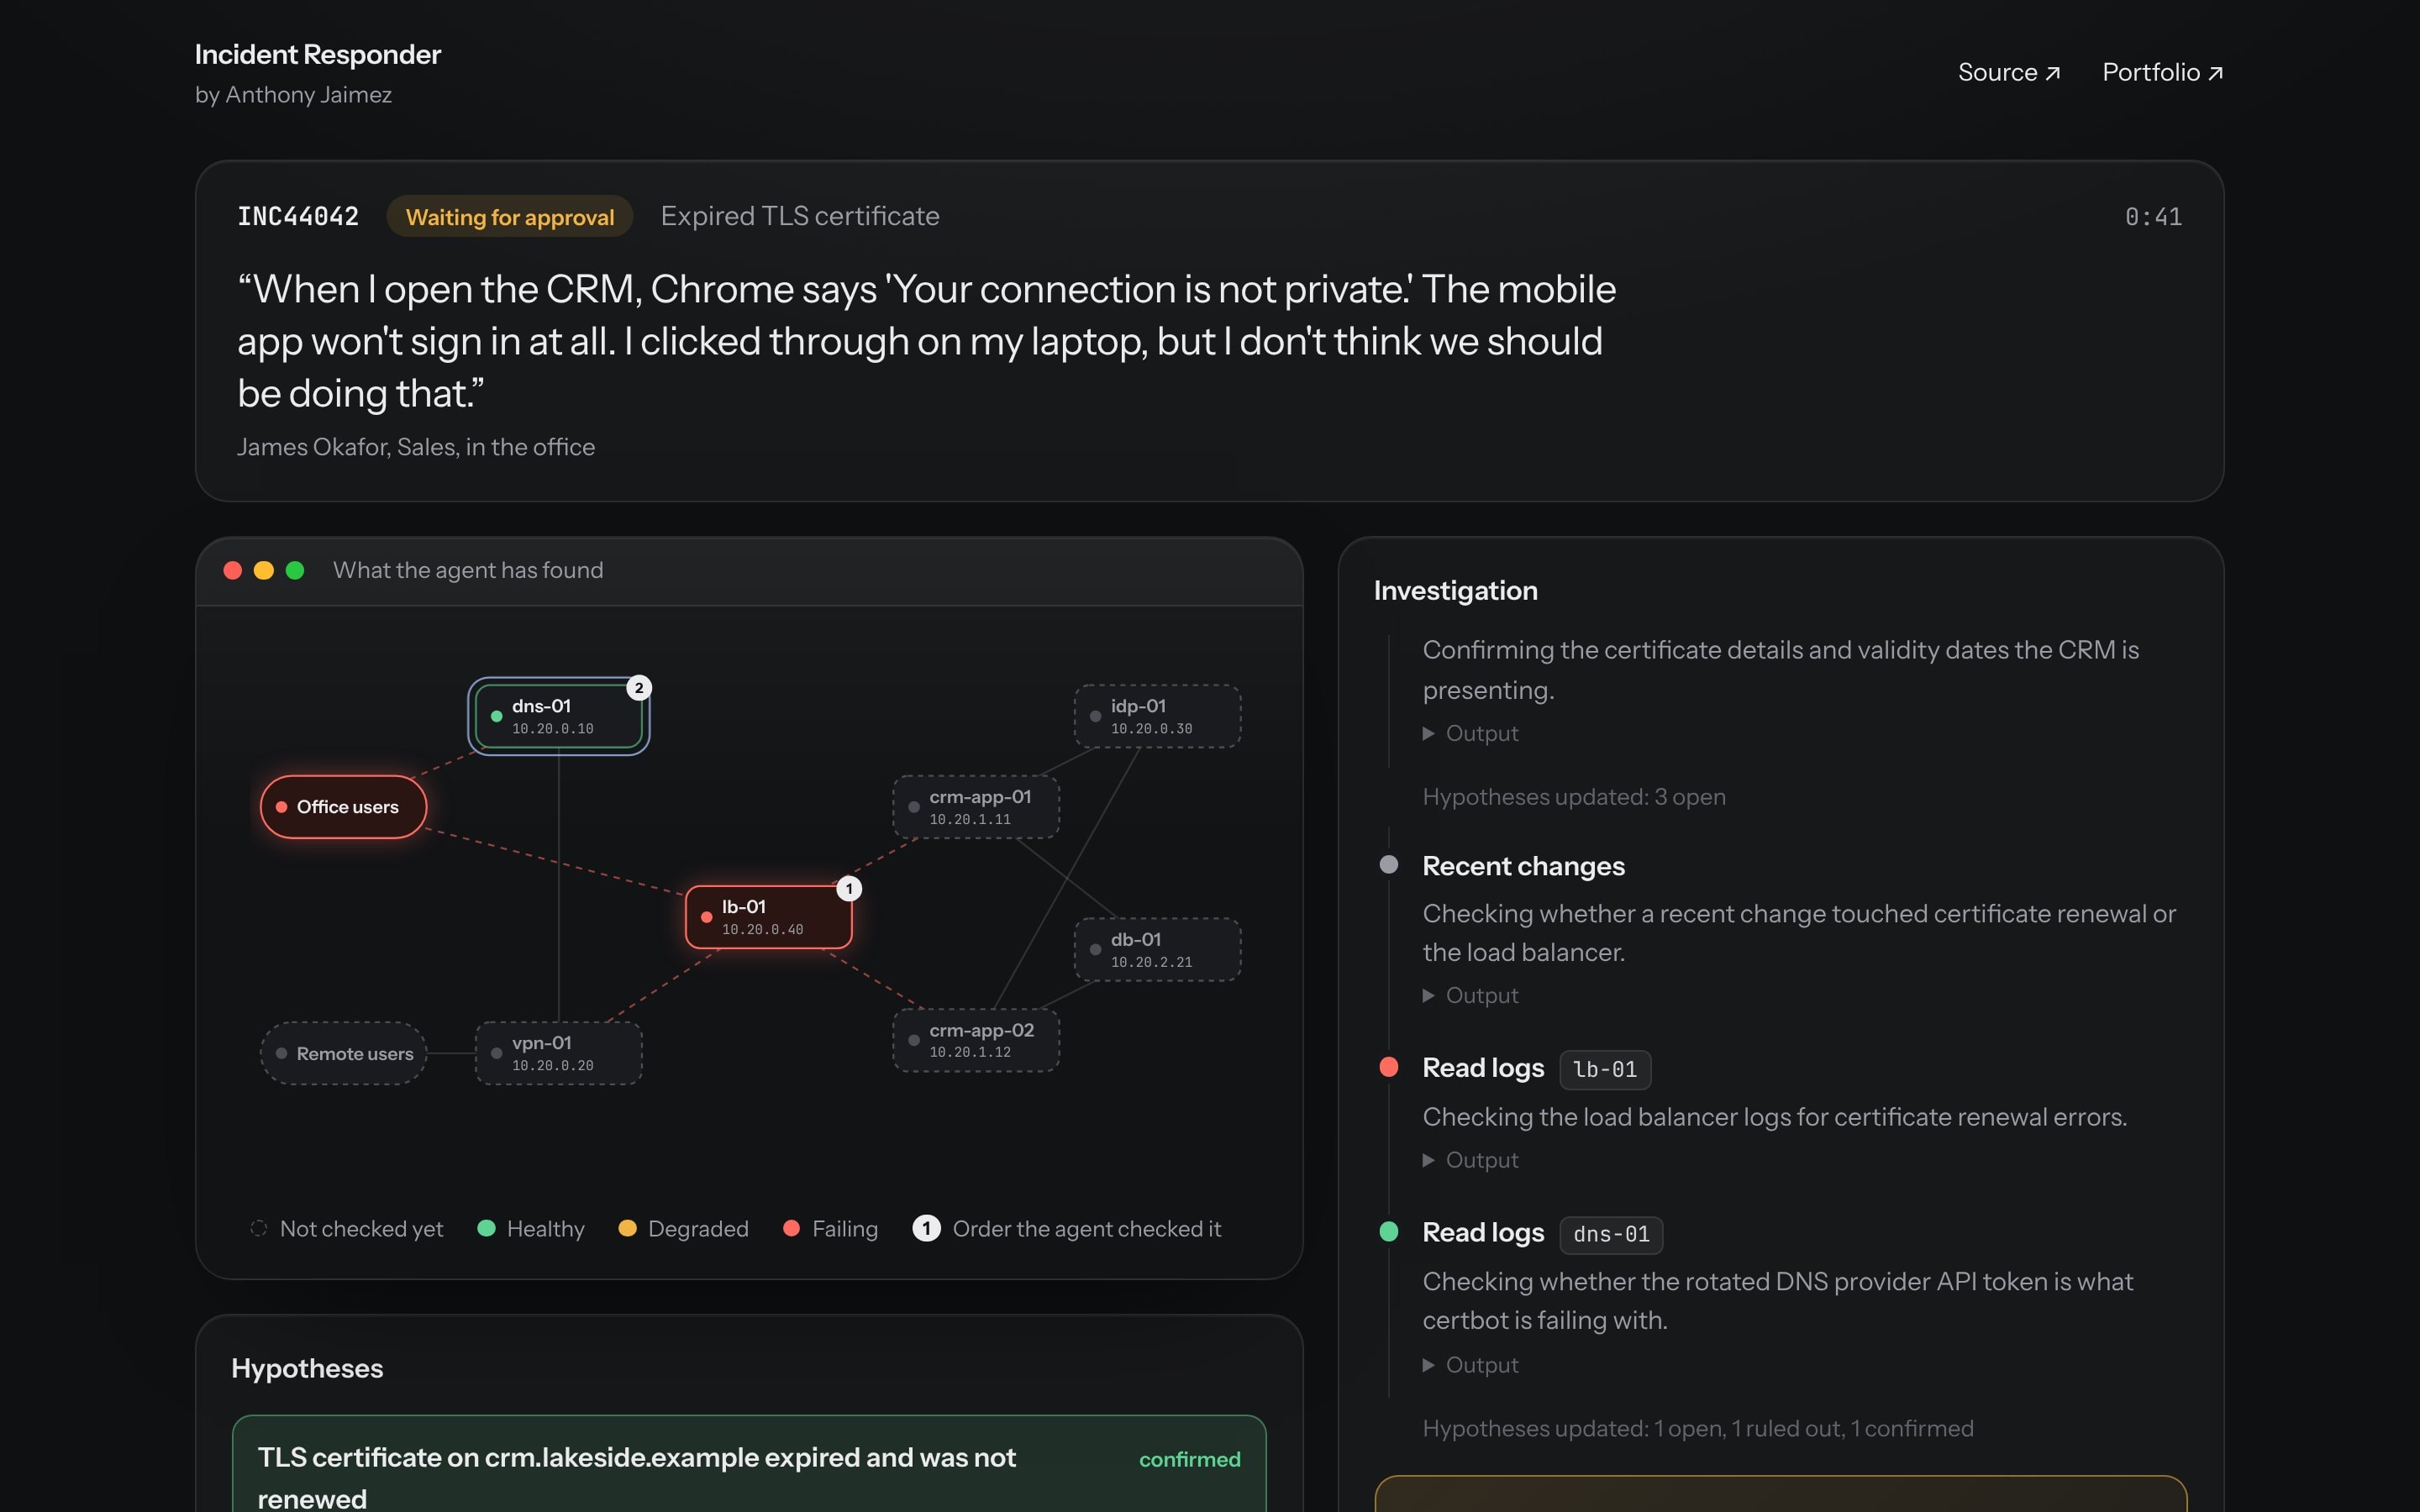Select the failing lb-01 node
The height and width of the screenshot is (1512, 2420).
[768, 917]
